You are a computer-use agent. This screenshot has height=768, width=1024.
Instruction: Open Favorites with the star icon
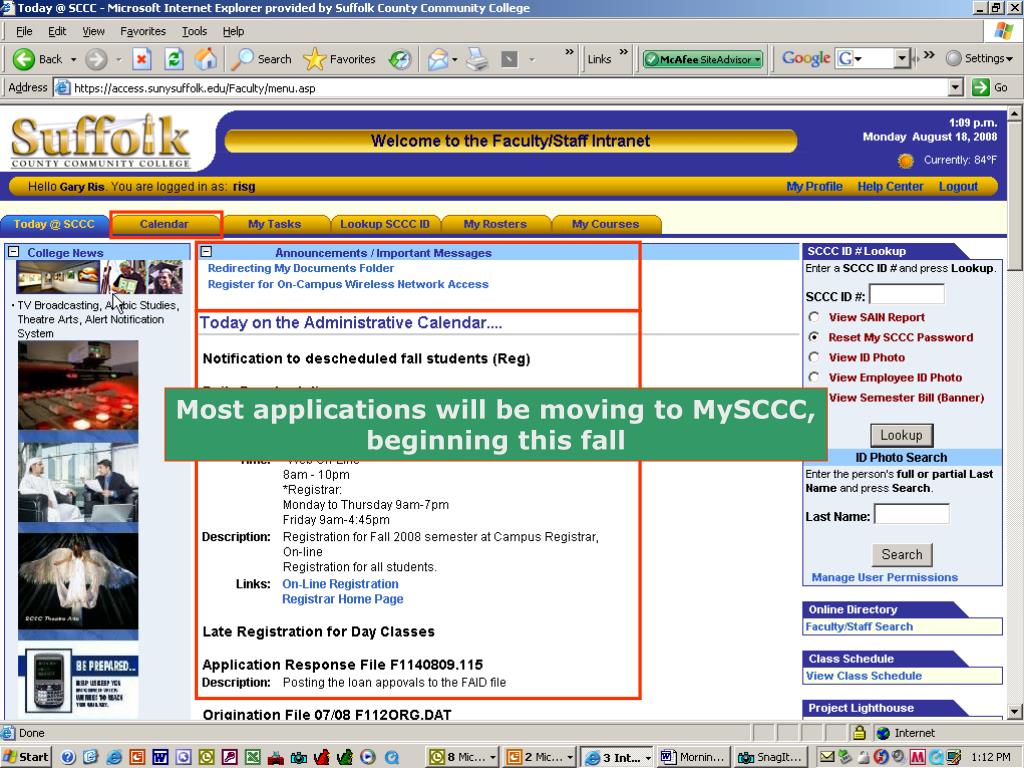(x=314, y=59)
